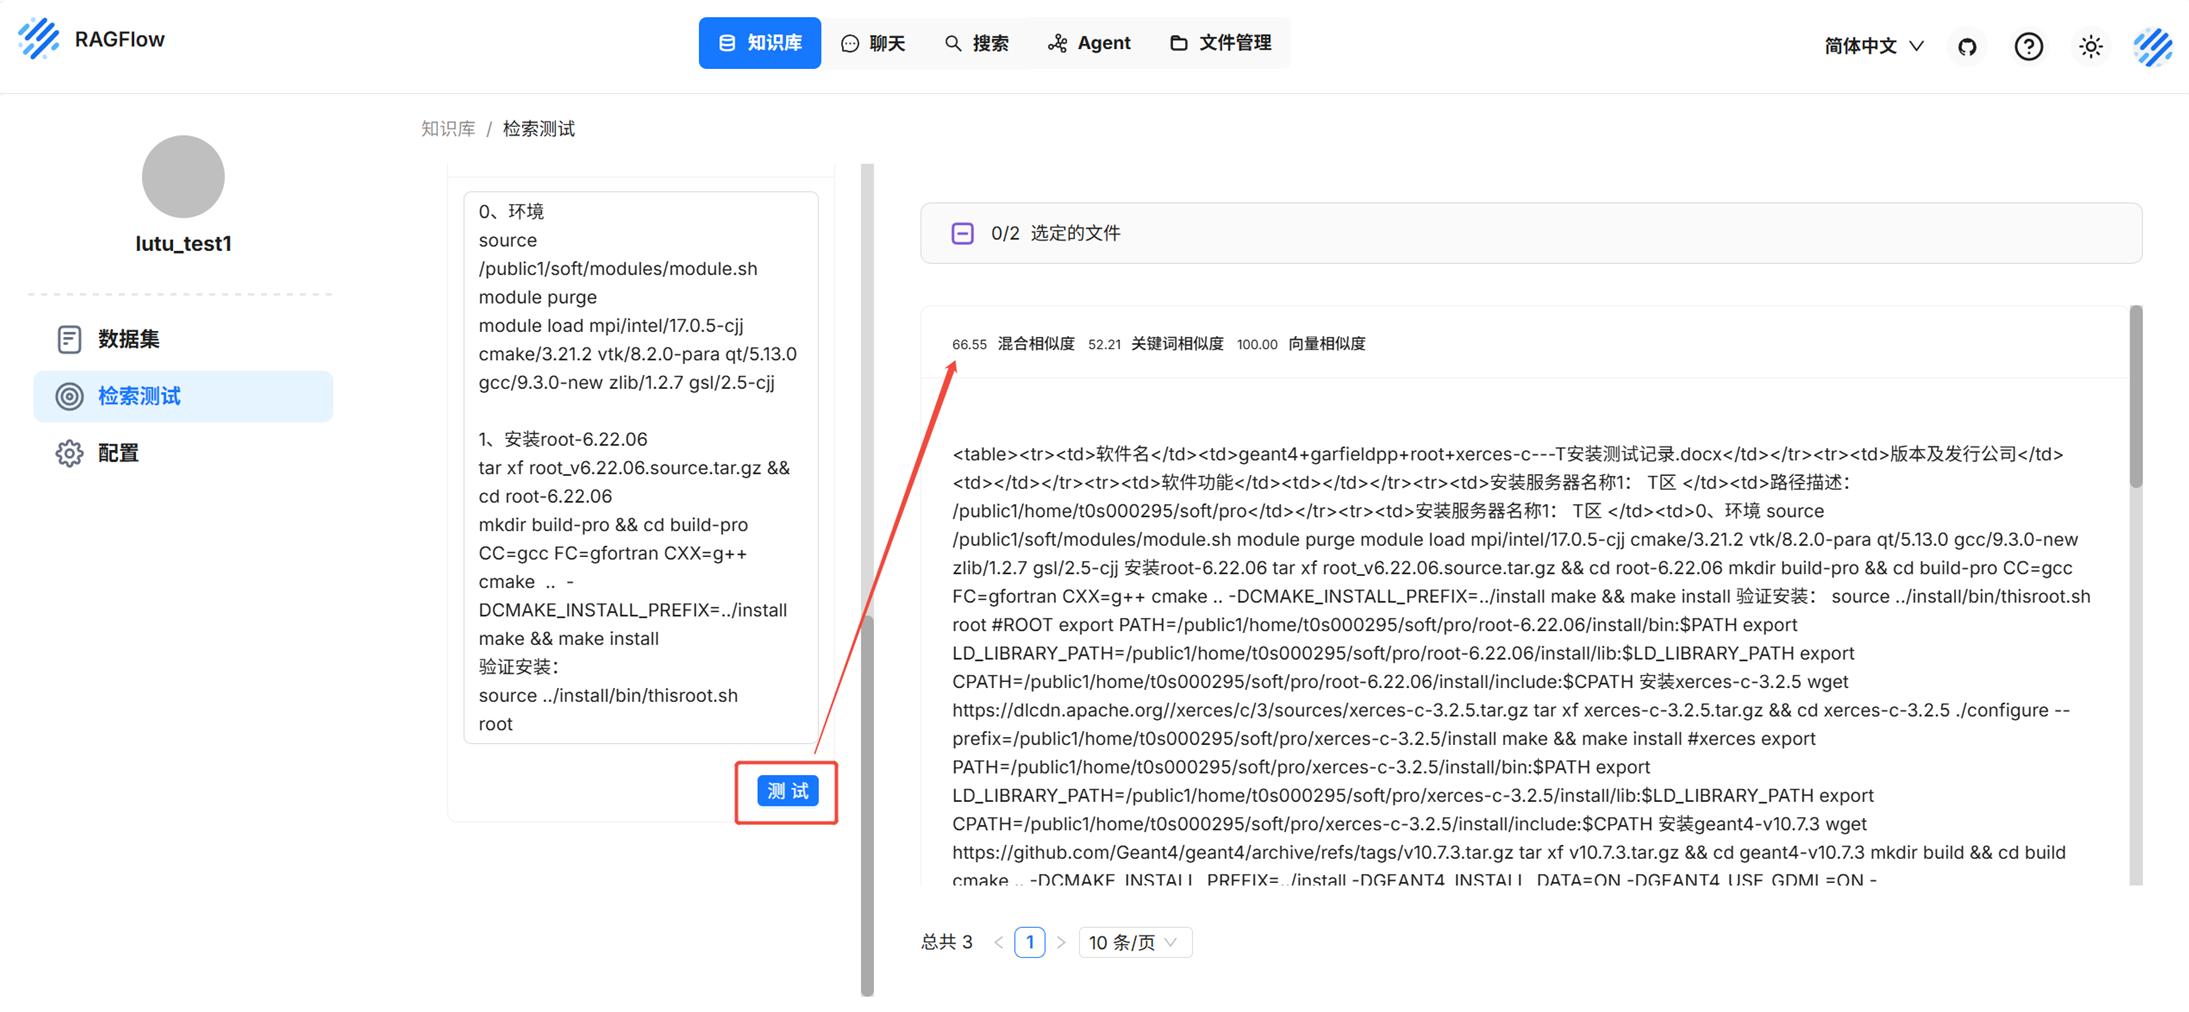Open the user avatar in top-right corner
The width and height of the screenshot is (2189, 1012).
click(x=2152, y=47)
